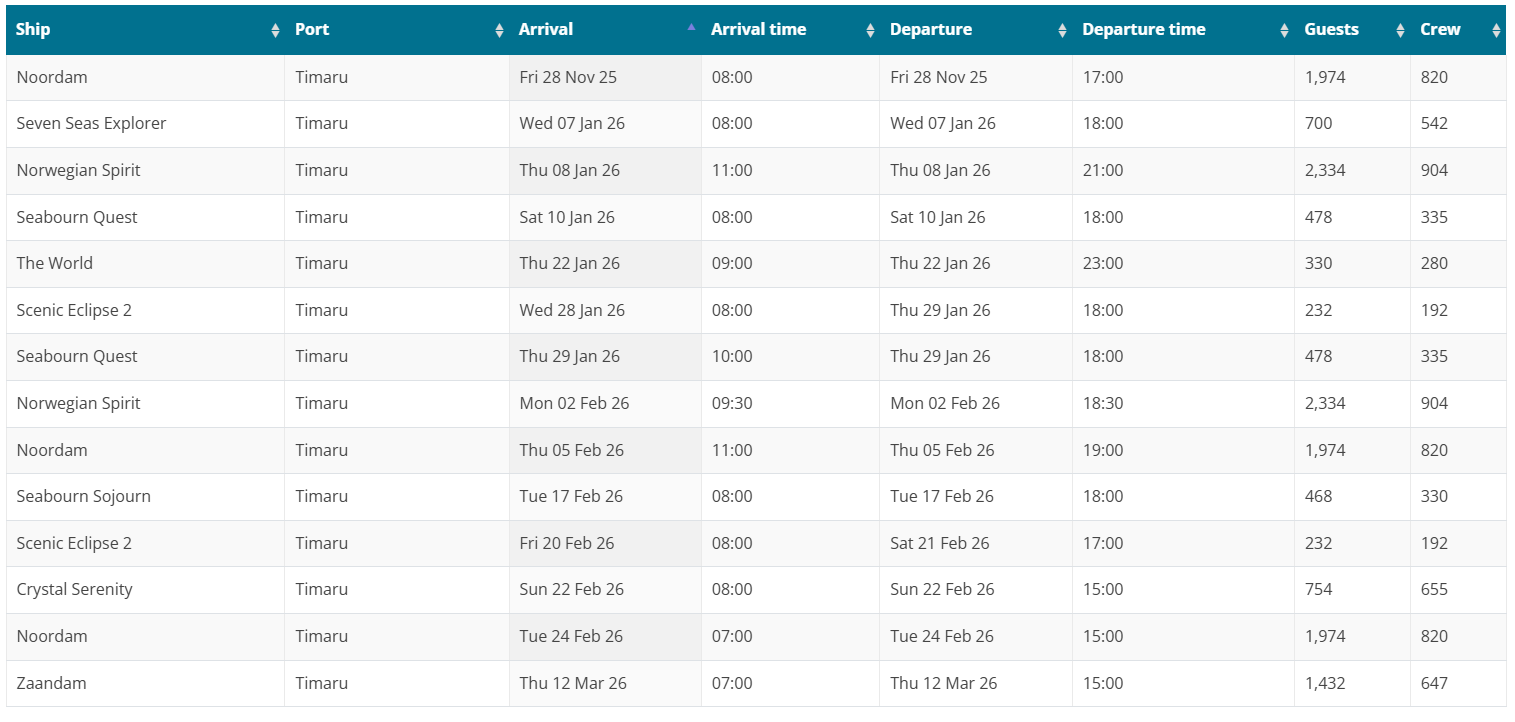Click The World ship cell

click(x=54, y=264)
